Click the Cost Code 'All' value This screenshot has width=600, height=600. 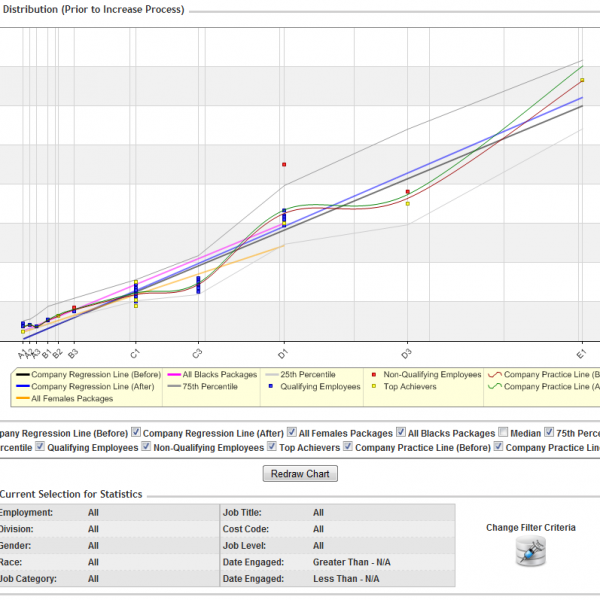(x=318, y=529)
